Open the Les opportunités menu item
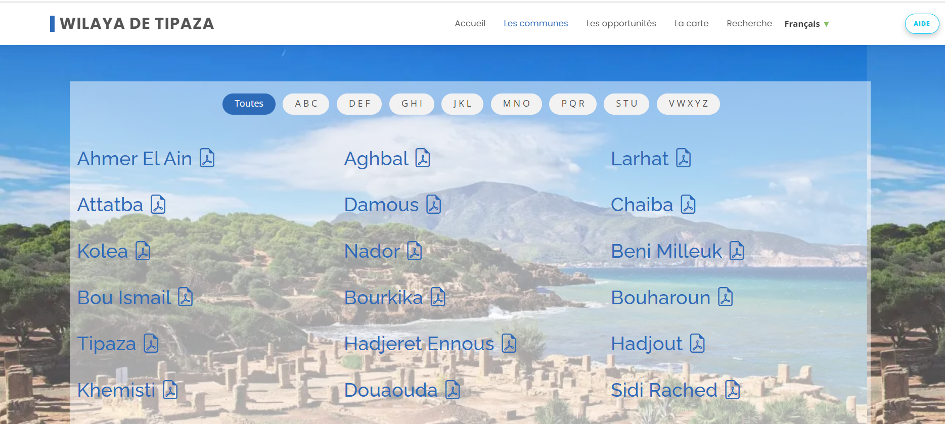The image size is (945, 424). (x=621, y=24)
